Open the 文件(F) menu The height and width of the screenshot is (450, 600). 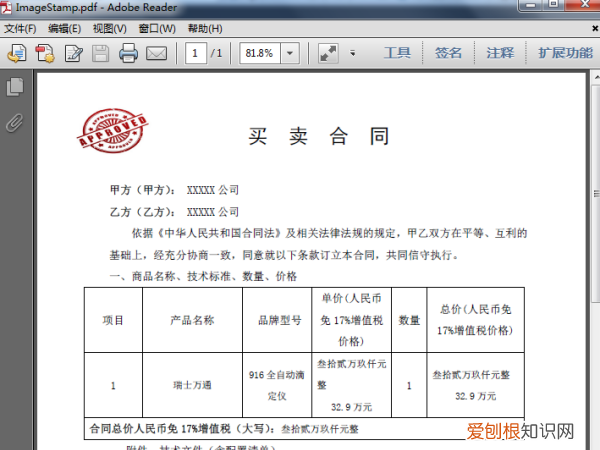[20, 29]
